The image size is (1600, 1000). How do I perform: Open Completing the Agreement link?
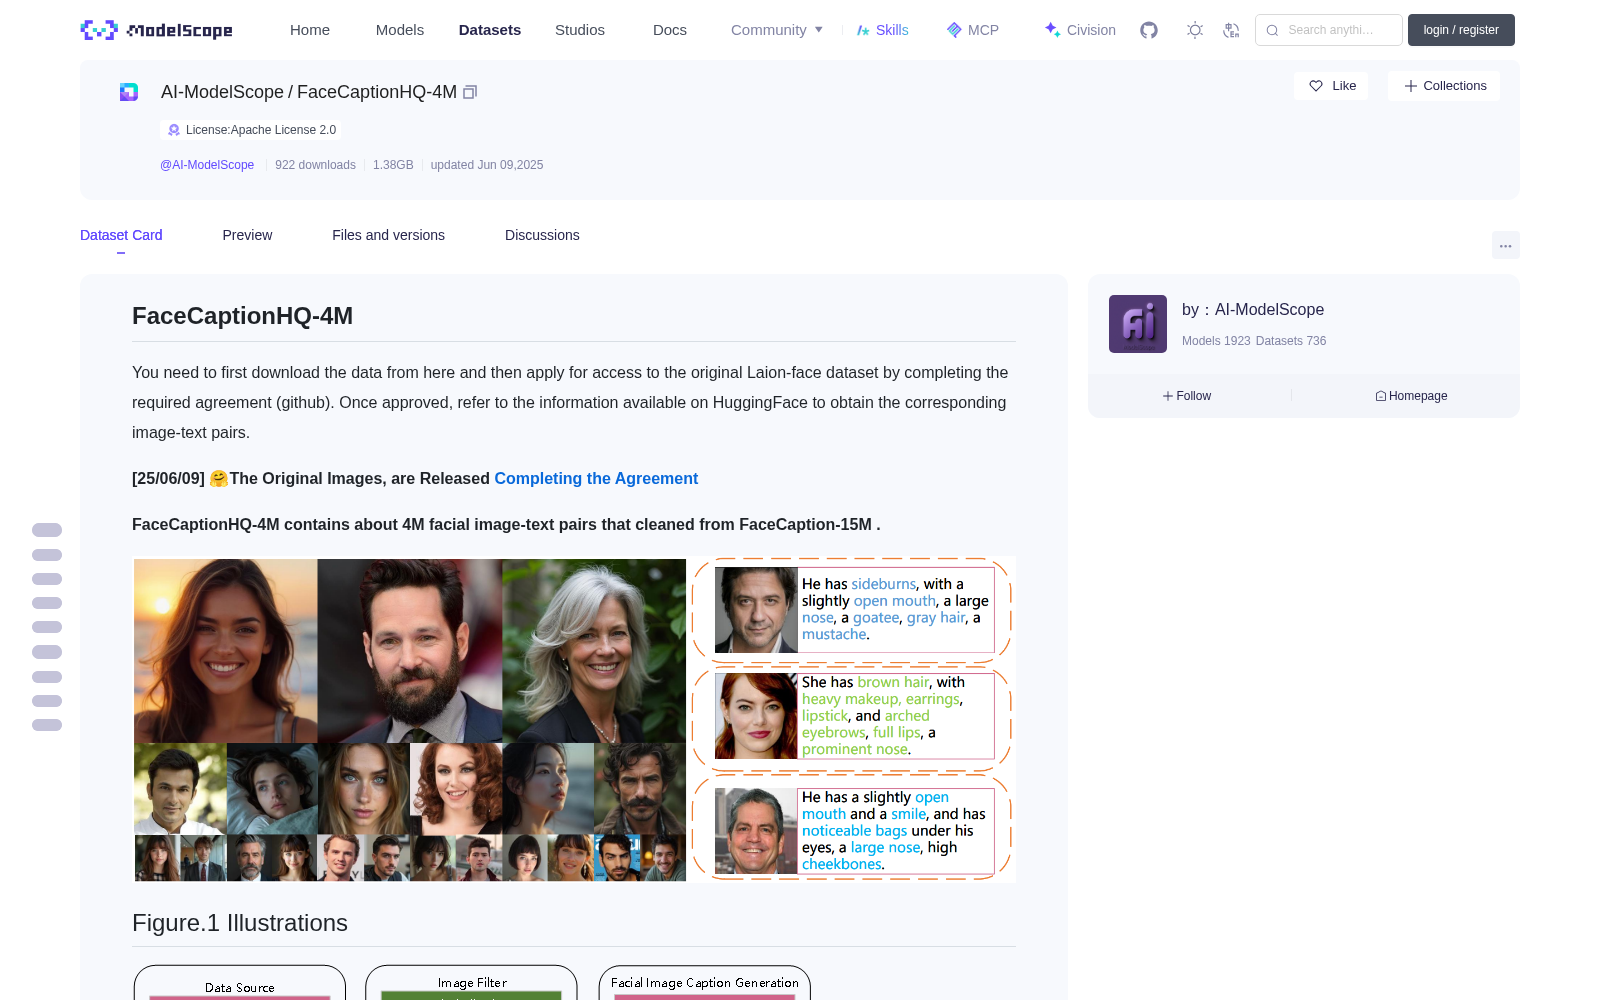pyautogui.click(x=596, y=478)
